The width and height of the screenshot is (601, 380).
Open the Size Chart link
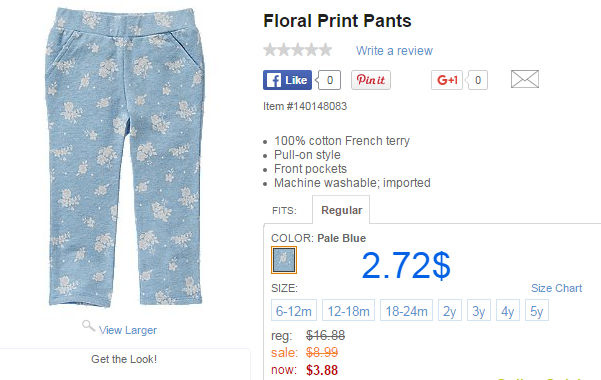(556, 288)
